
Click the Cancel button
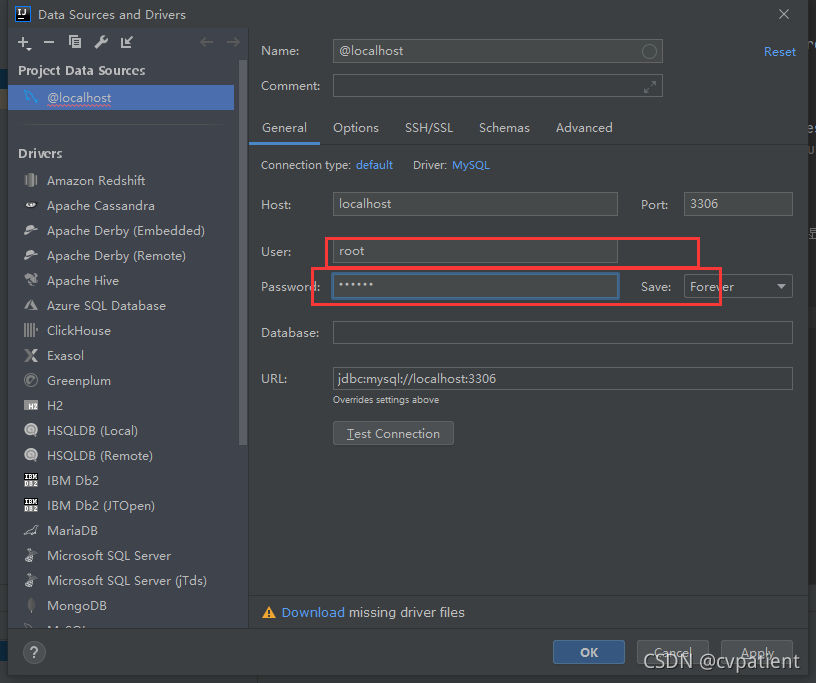[x=672, y=652]
